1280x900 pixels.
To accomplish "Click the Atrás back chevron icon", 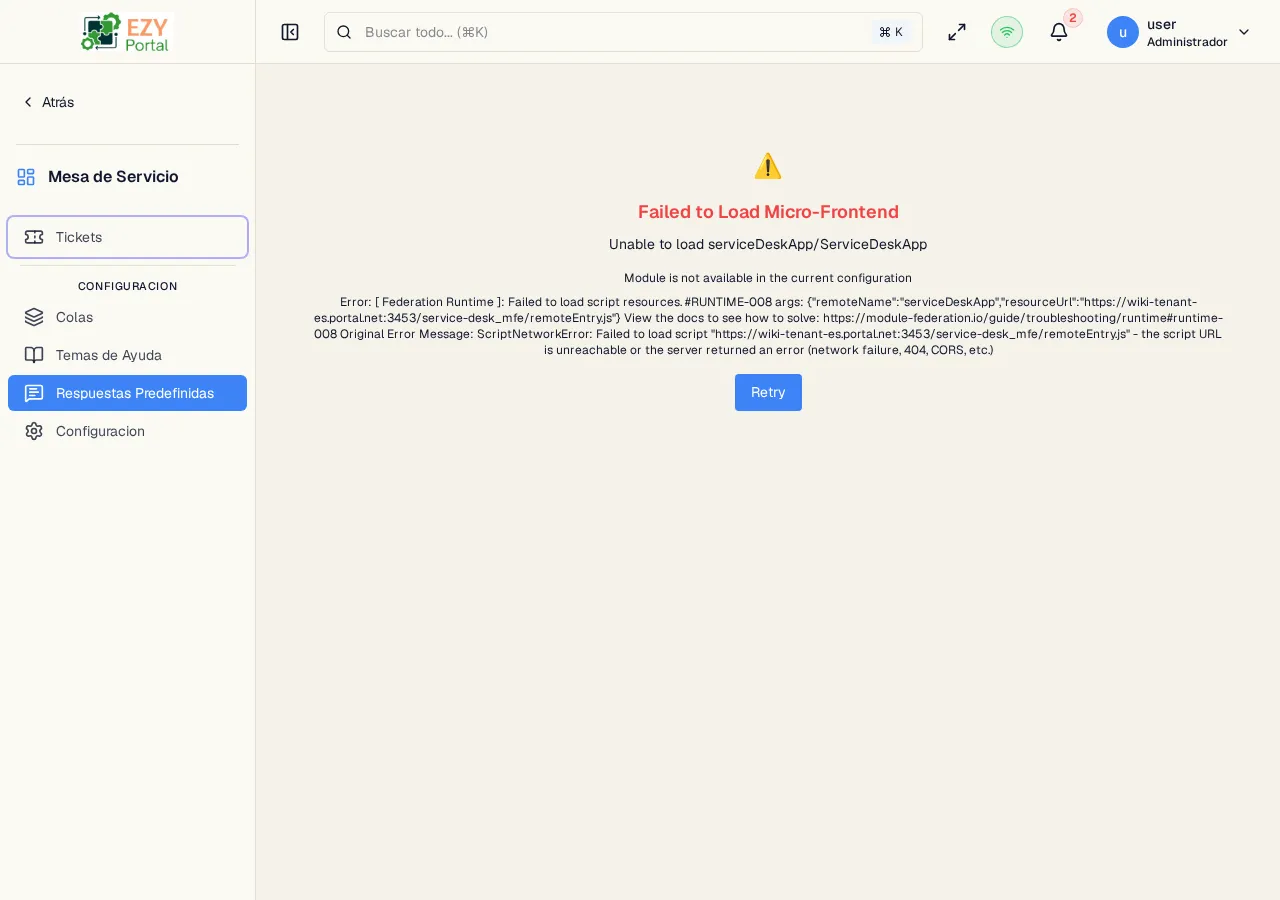I will click(x=28, y=102).
